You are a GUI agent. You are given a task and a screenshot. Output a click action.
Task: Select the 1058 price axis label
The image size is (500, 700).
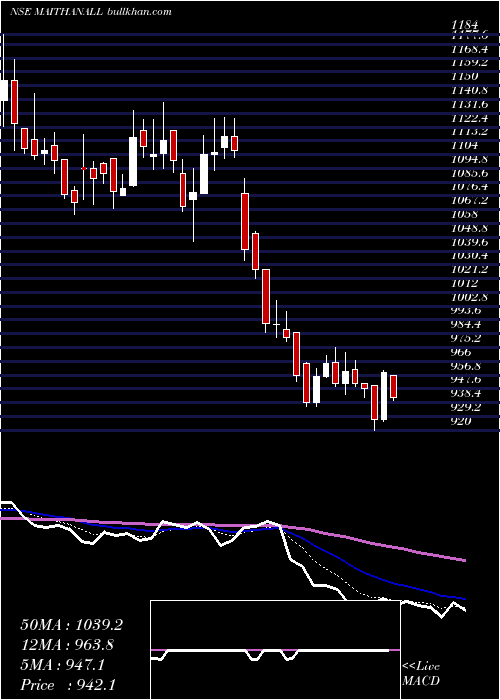(464, 214)
